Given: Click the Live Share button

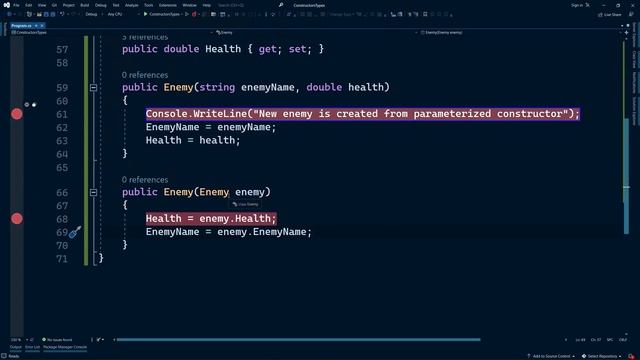Looking at the screenshot, I should (609, 14).
